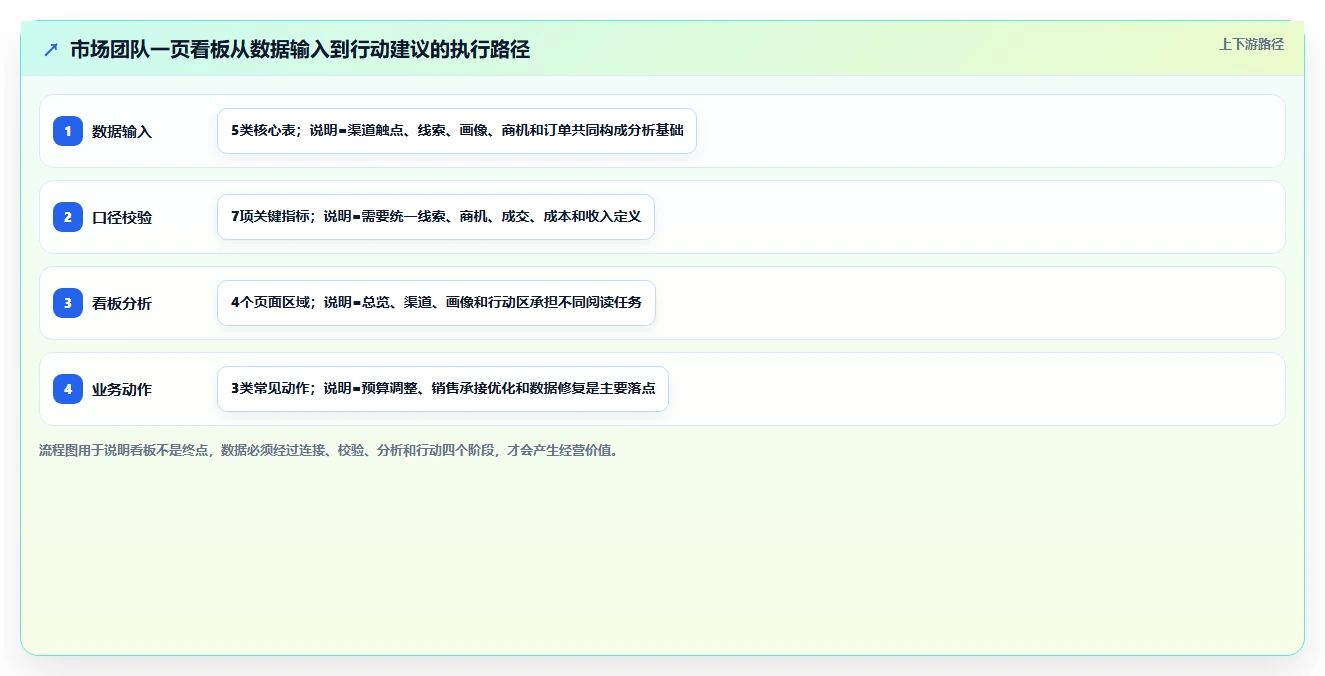This screenshot has height=676, width=1325.
Task: Click the 业务动作 step label
Action: (x=122, y=389)
